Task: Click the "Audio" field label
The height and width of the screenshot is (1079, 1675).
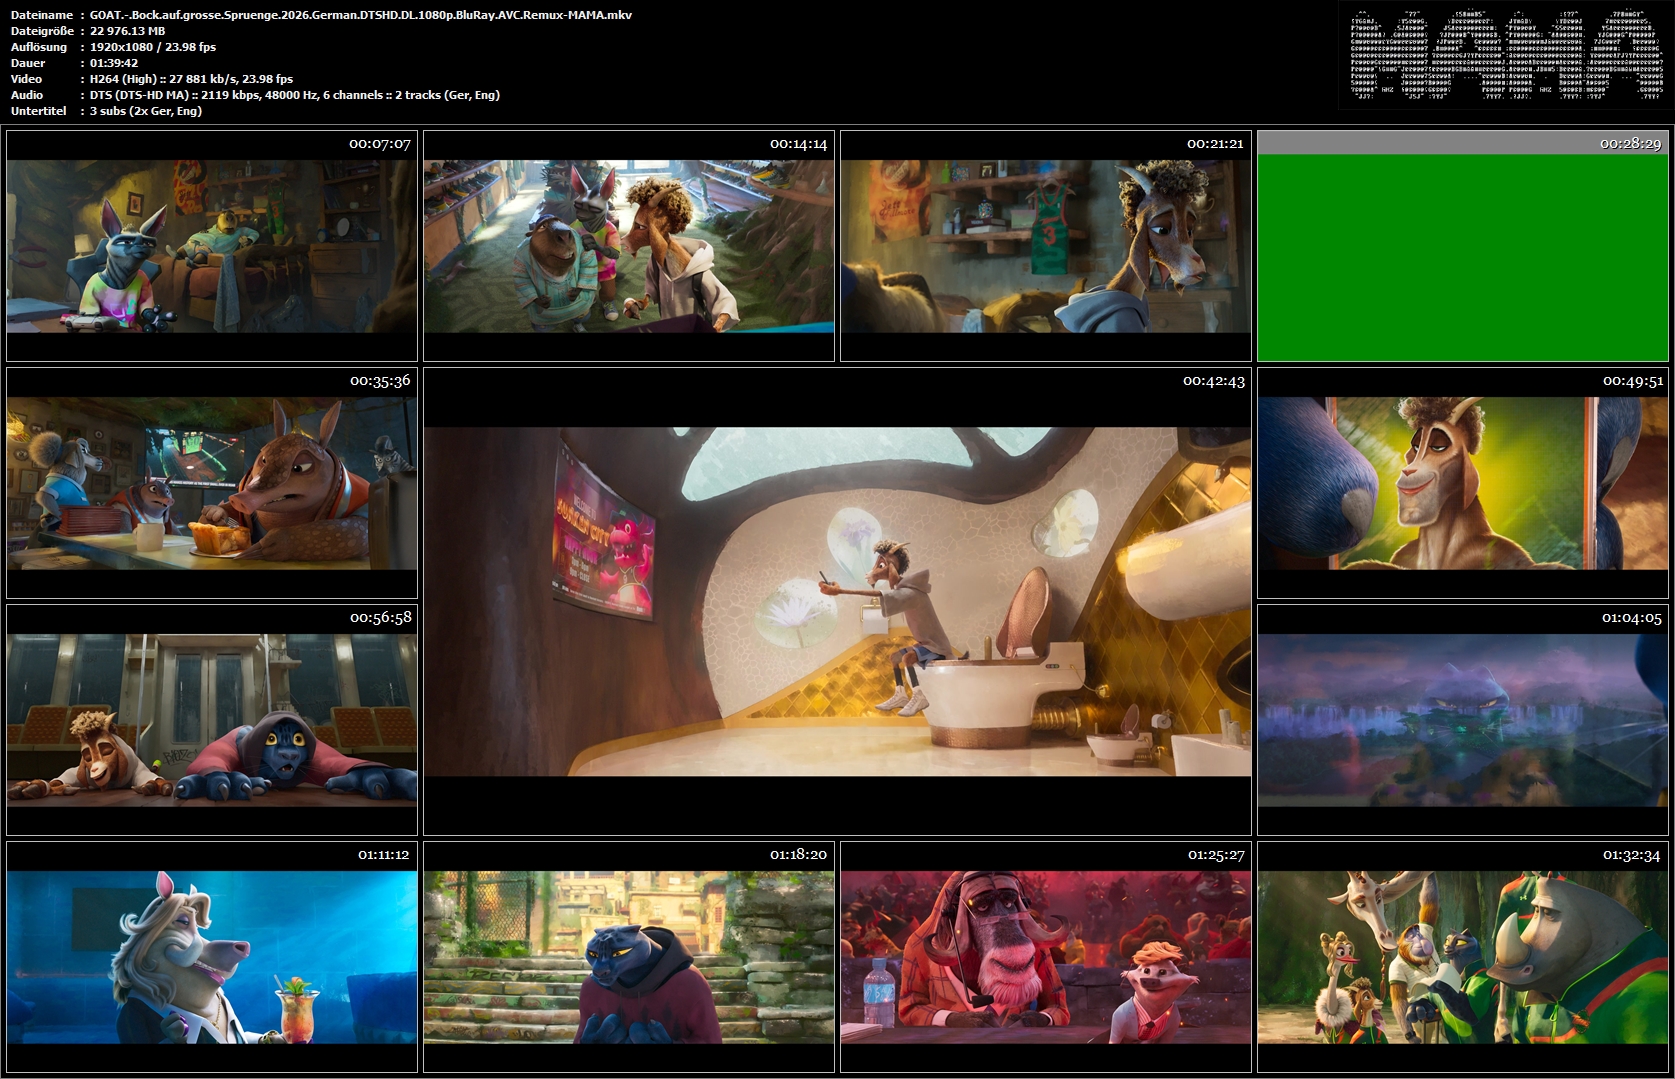Action: pos(27,95)
